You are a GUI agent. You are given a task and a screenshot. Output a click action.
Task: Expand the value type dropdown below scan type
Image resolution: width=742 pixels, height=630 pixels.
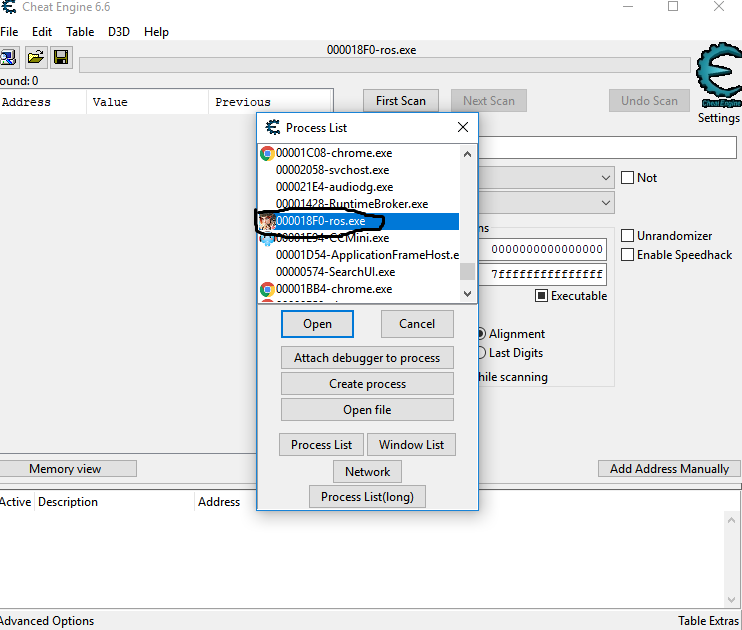pos(605,203)
